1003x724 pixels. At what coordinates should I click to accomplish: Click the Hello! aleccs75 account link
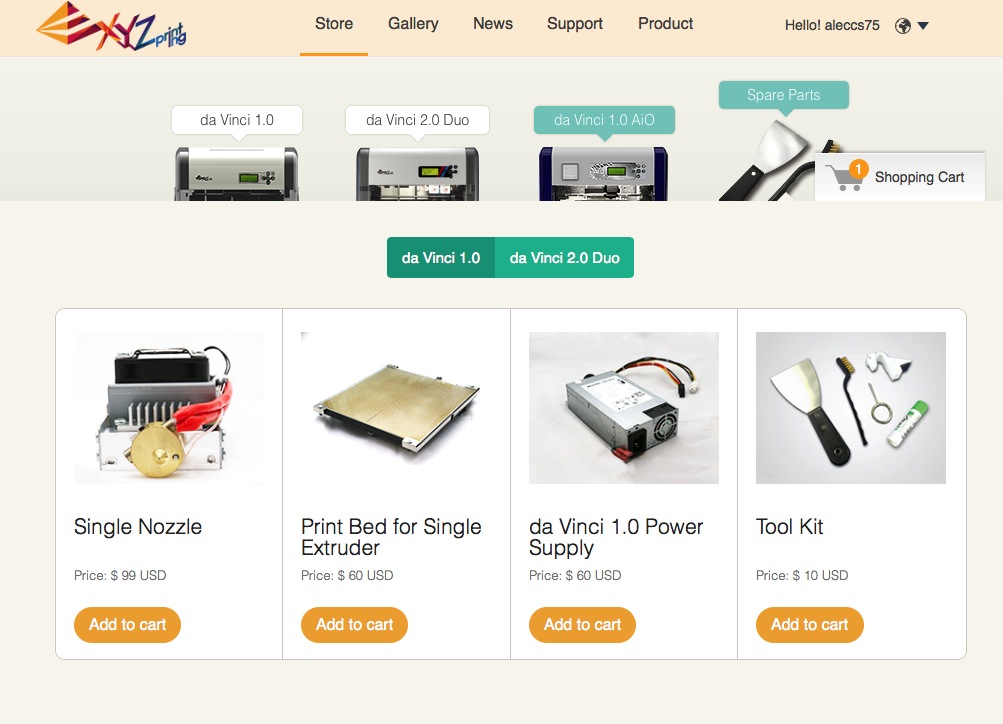[832, 26]
